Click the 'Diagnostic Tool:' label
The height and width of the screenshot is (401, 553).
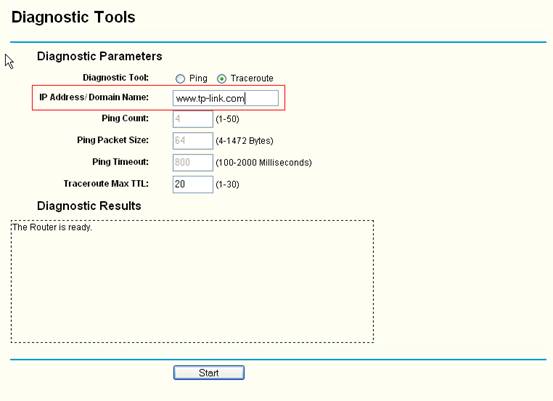116,78
